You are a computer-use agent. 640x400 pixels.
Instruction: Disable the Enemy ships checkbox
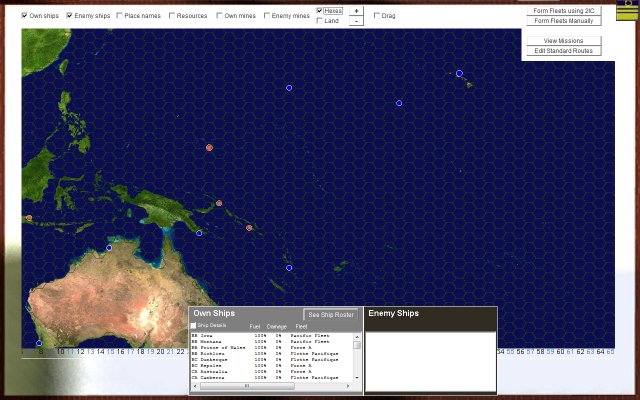point(70,16)
